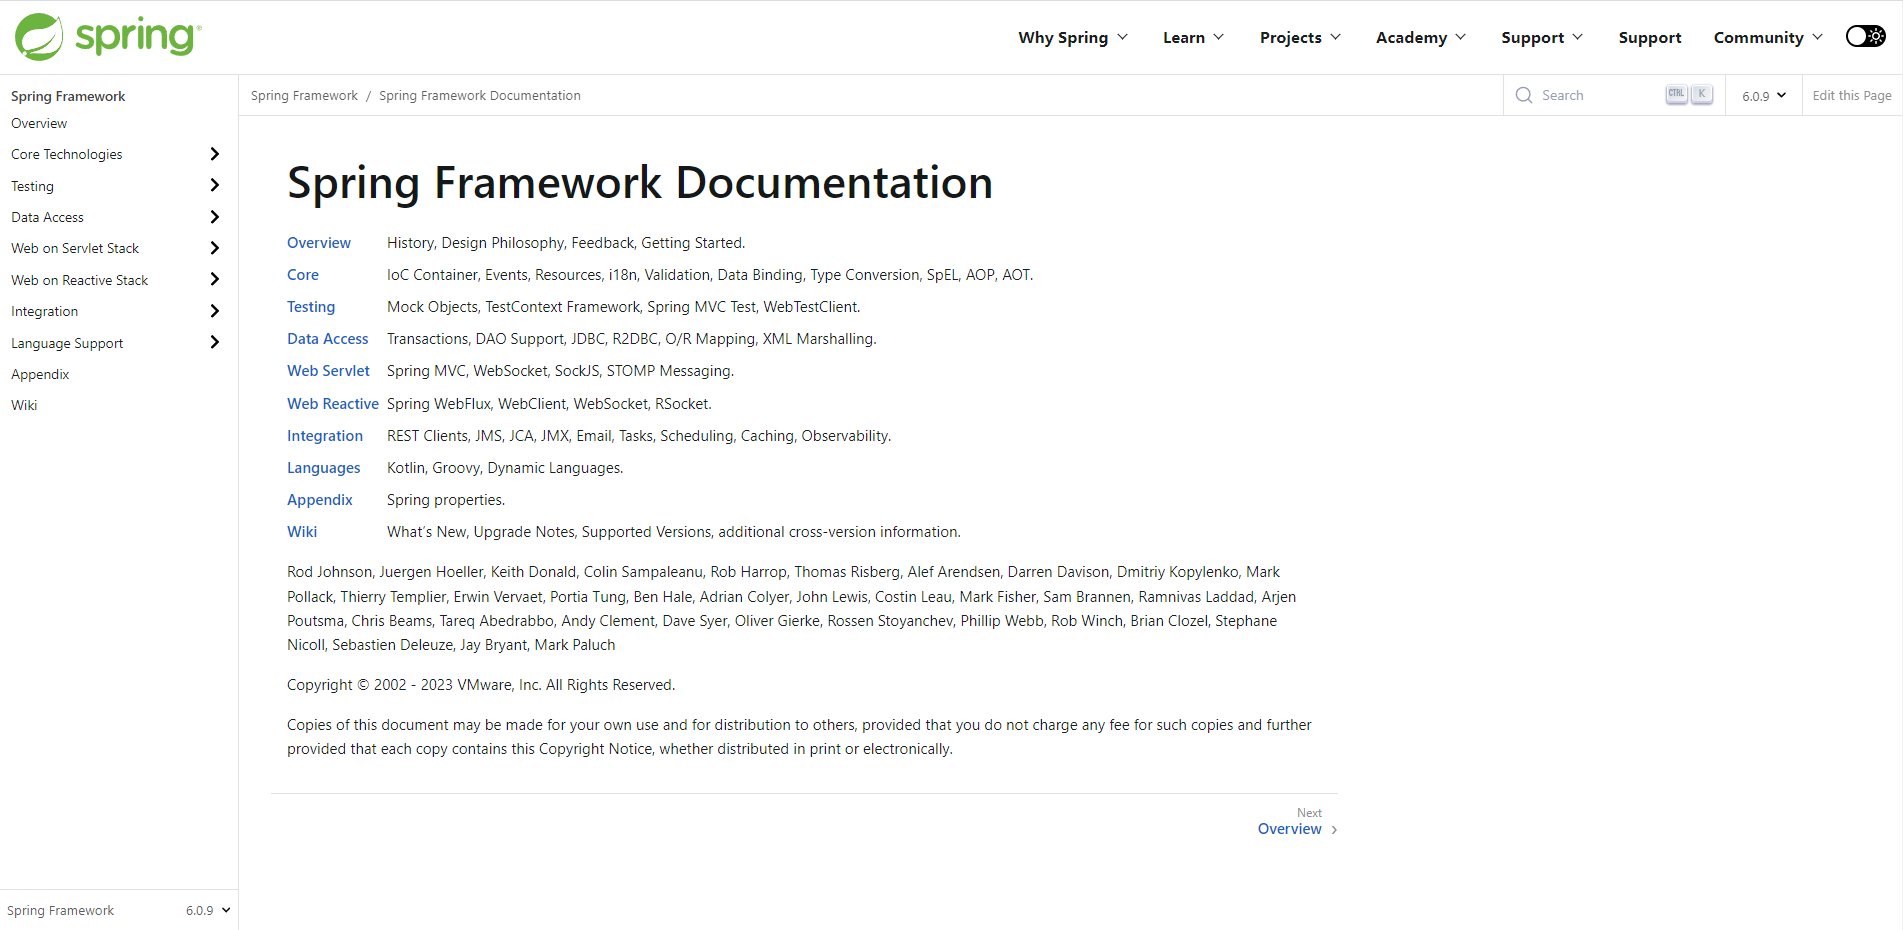Click 'Spring properties.' description text

(446, 500)
